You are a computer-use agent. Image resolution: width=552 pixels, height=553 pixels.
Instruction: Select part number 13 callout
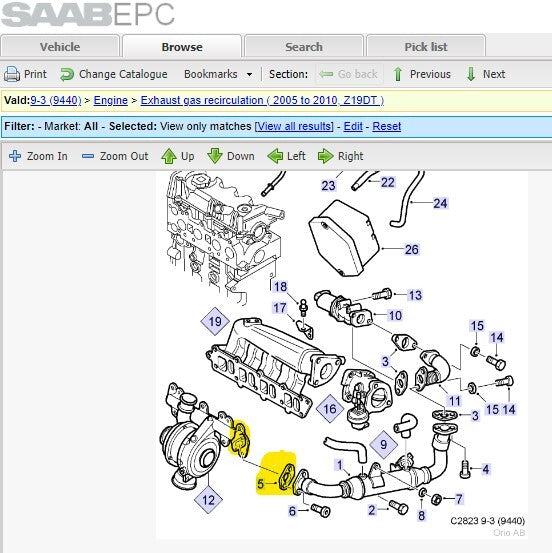tap(415, 295)
